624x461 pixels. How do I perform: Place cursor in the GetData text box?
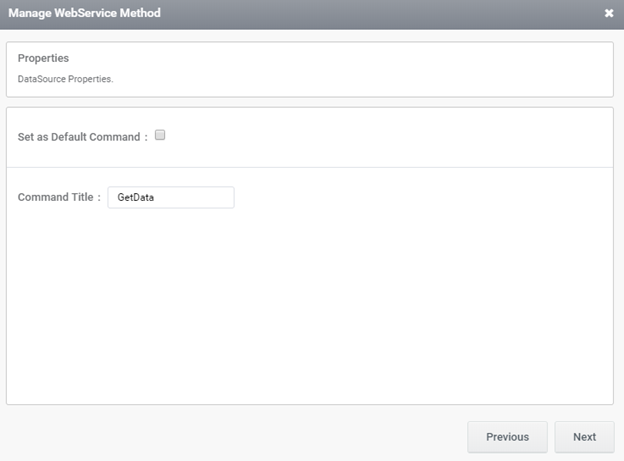coord(170,197)
